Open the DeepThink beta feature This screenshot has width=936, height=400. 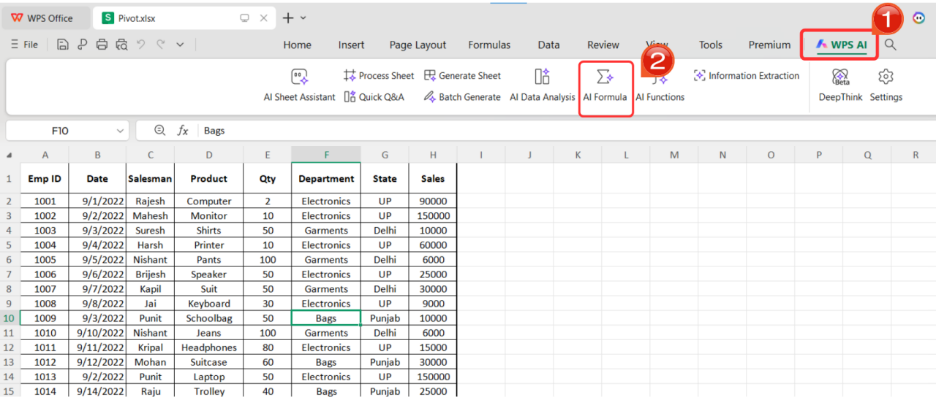coord(840,85)
